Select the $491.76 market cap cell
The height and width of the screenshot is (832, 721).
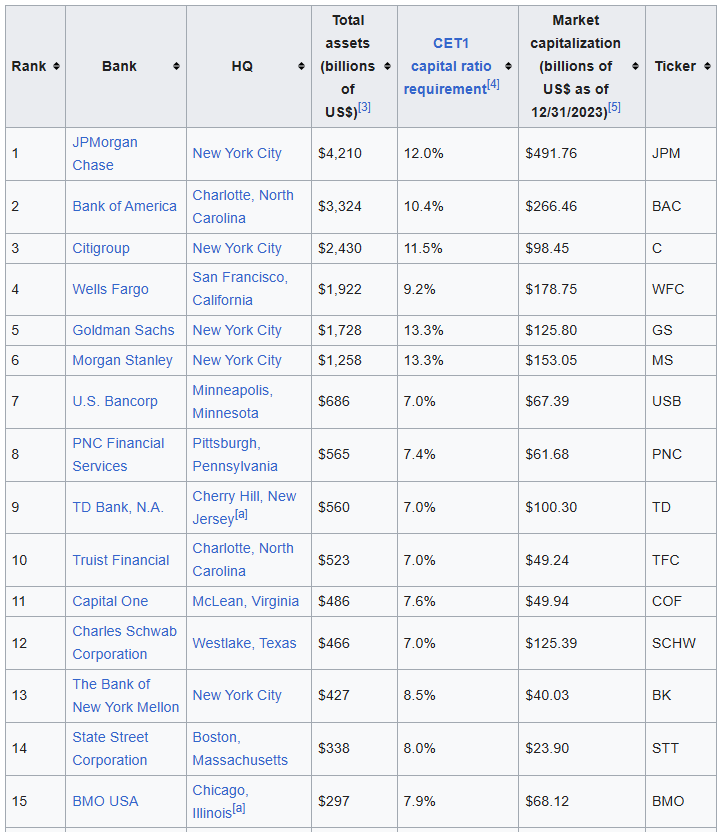pos(582,154)
